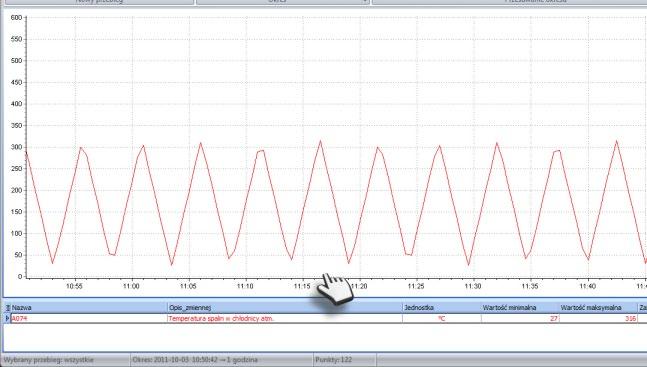Click the Wybrany przebieg status bar panel
The height and width of the screenshot is (367, 647).
pyautogui.click(x=66, y=360)
